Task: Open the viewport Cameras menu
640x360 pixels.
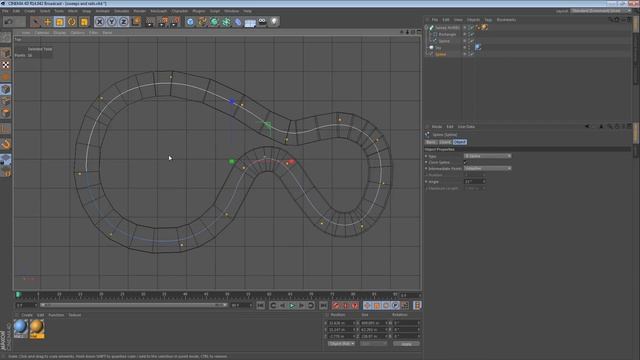Action: (42, 32)
